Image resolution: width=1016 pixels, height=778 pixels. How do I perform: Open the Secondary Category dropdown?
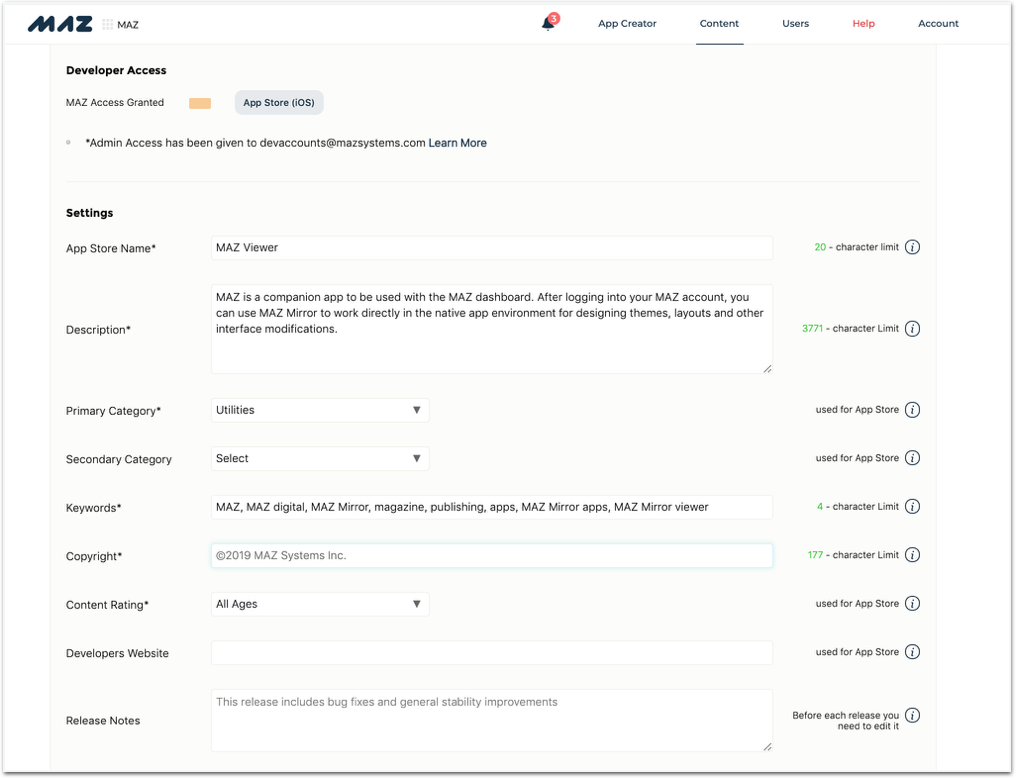pyautogui.click(x=320, y=459)
